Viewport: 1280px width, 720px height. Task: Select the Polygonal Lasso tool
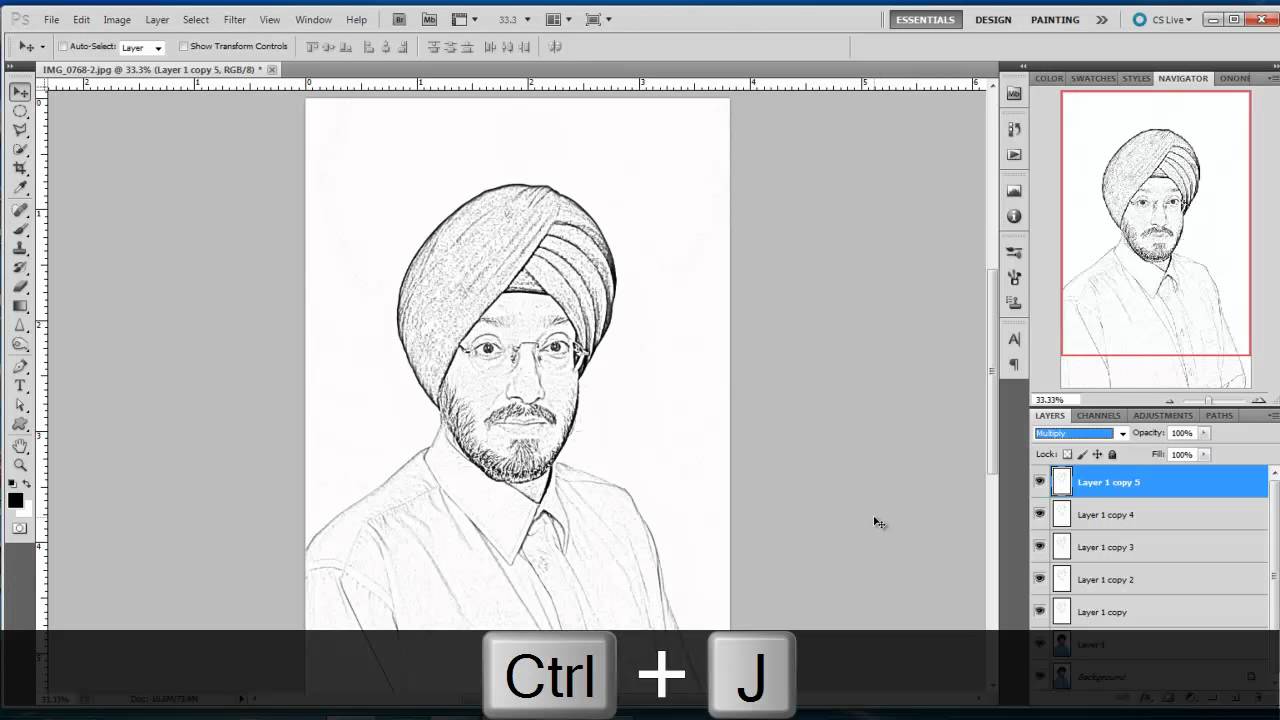click(20, 130)
